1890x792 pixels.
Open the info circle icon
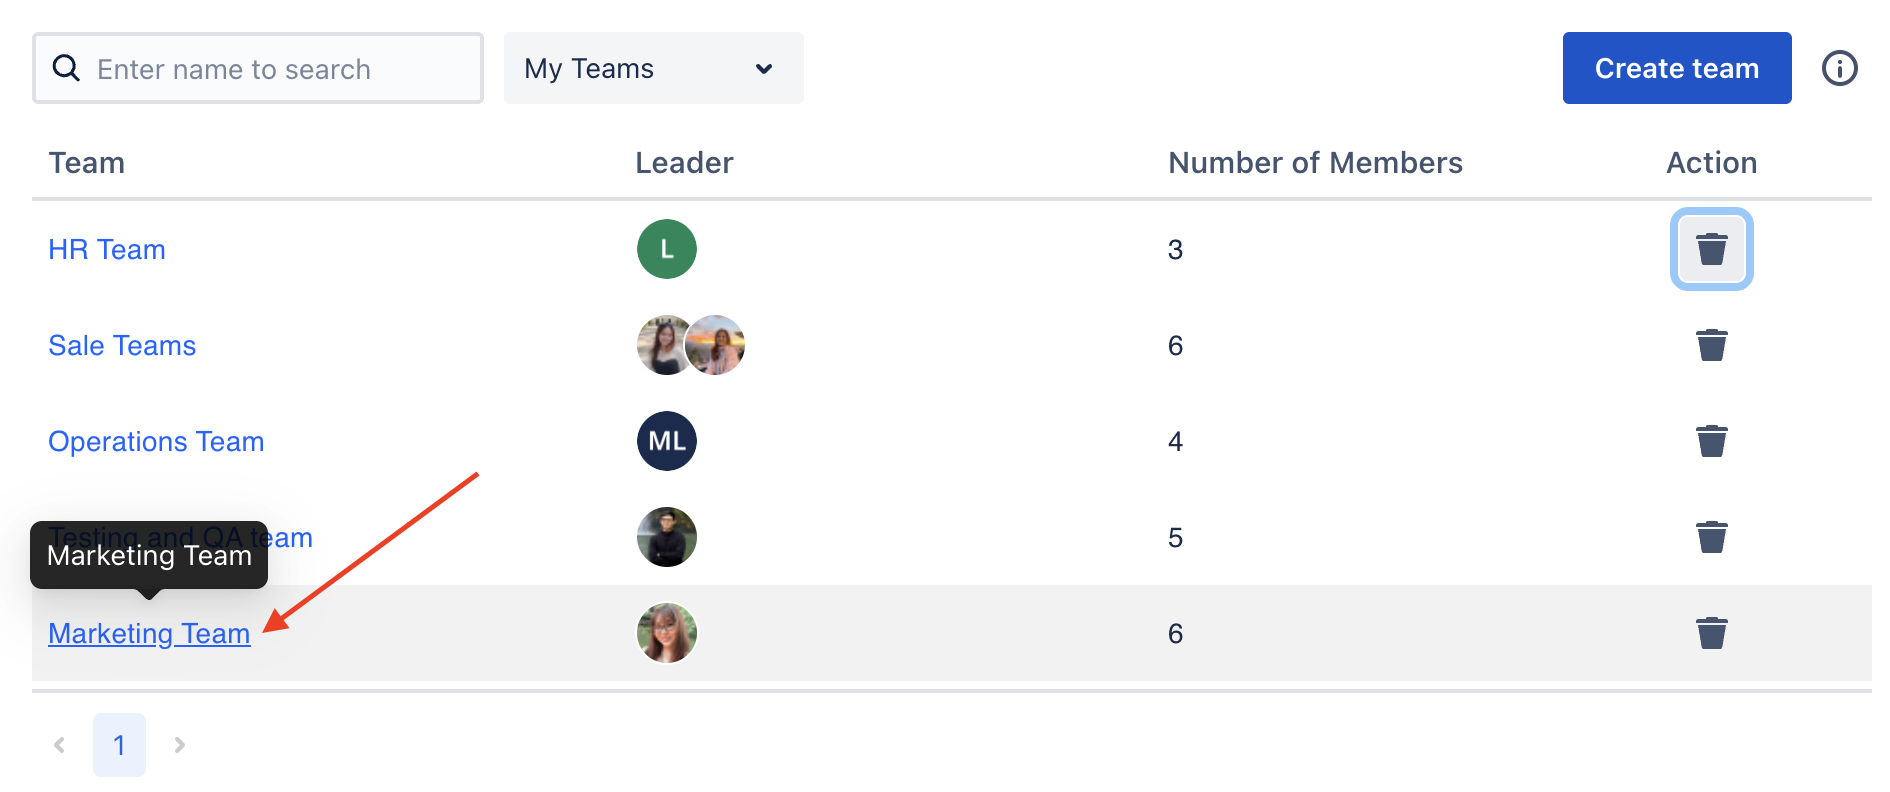pyautogui.click(x=1839, y=68)
